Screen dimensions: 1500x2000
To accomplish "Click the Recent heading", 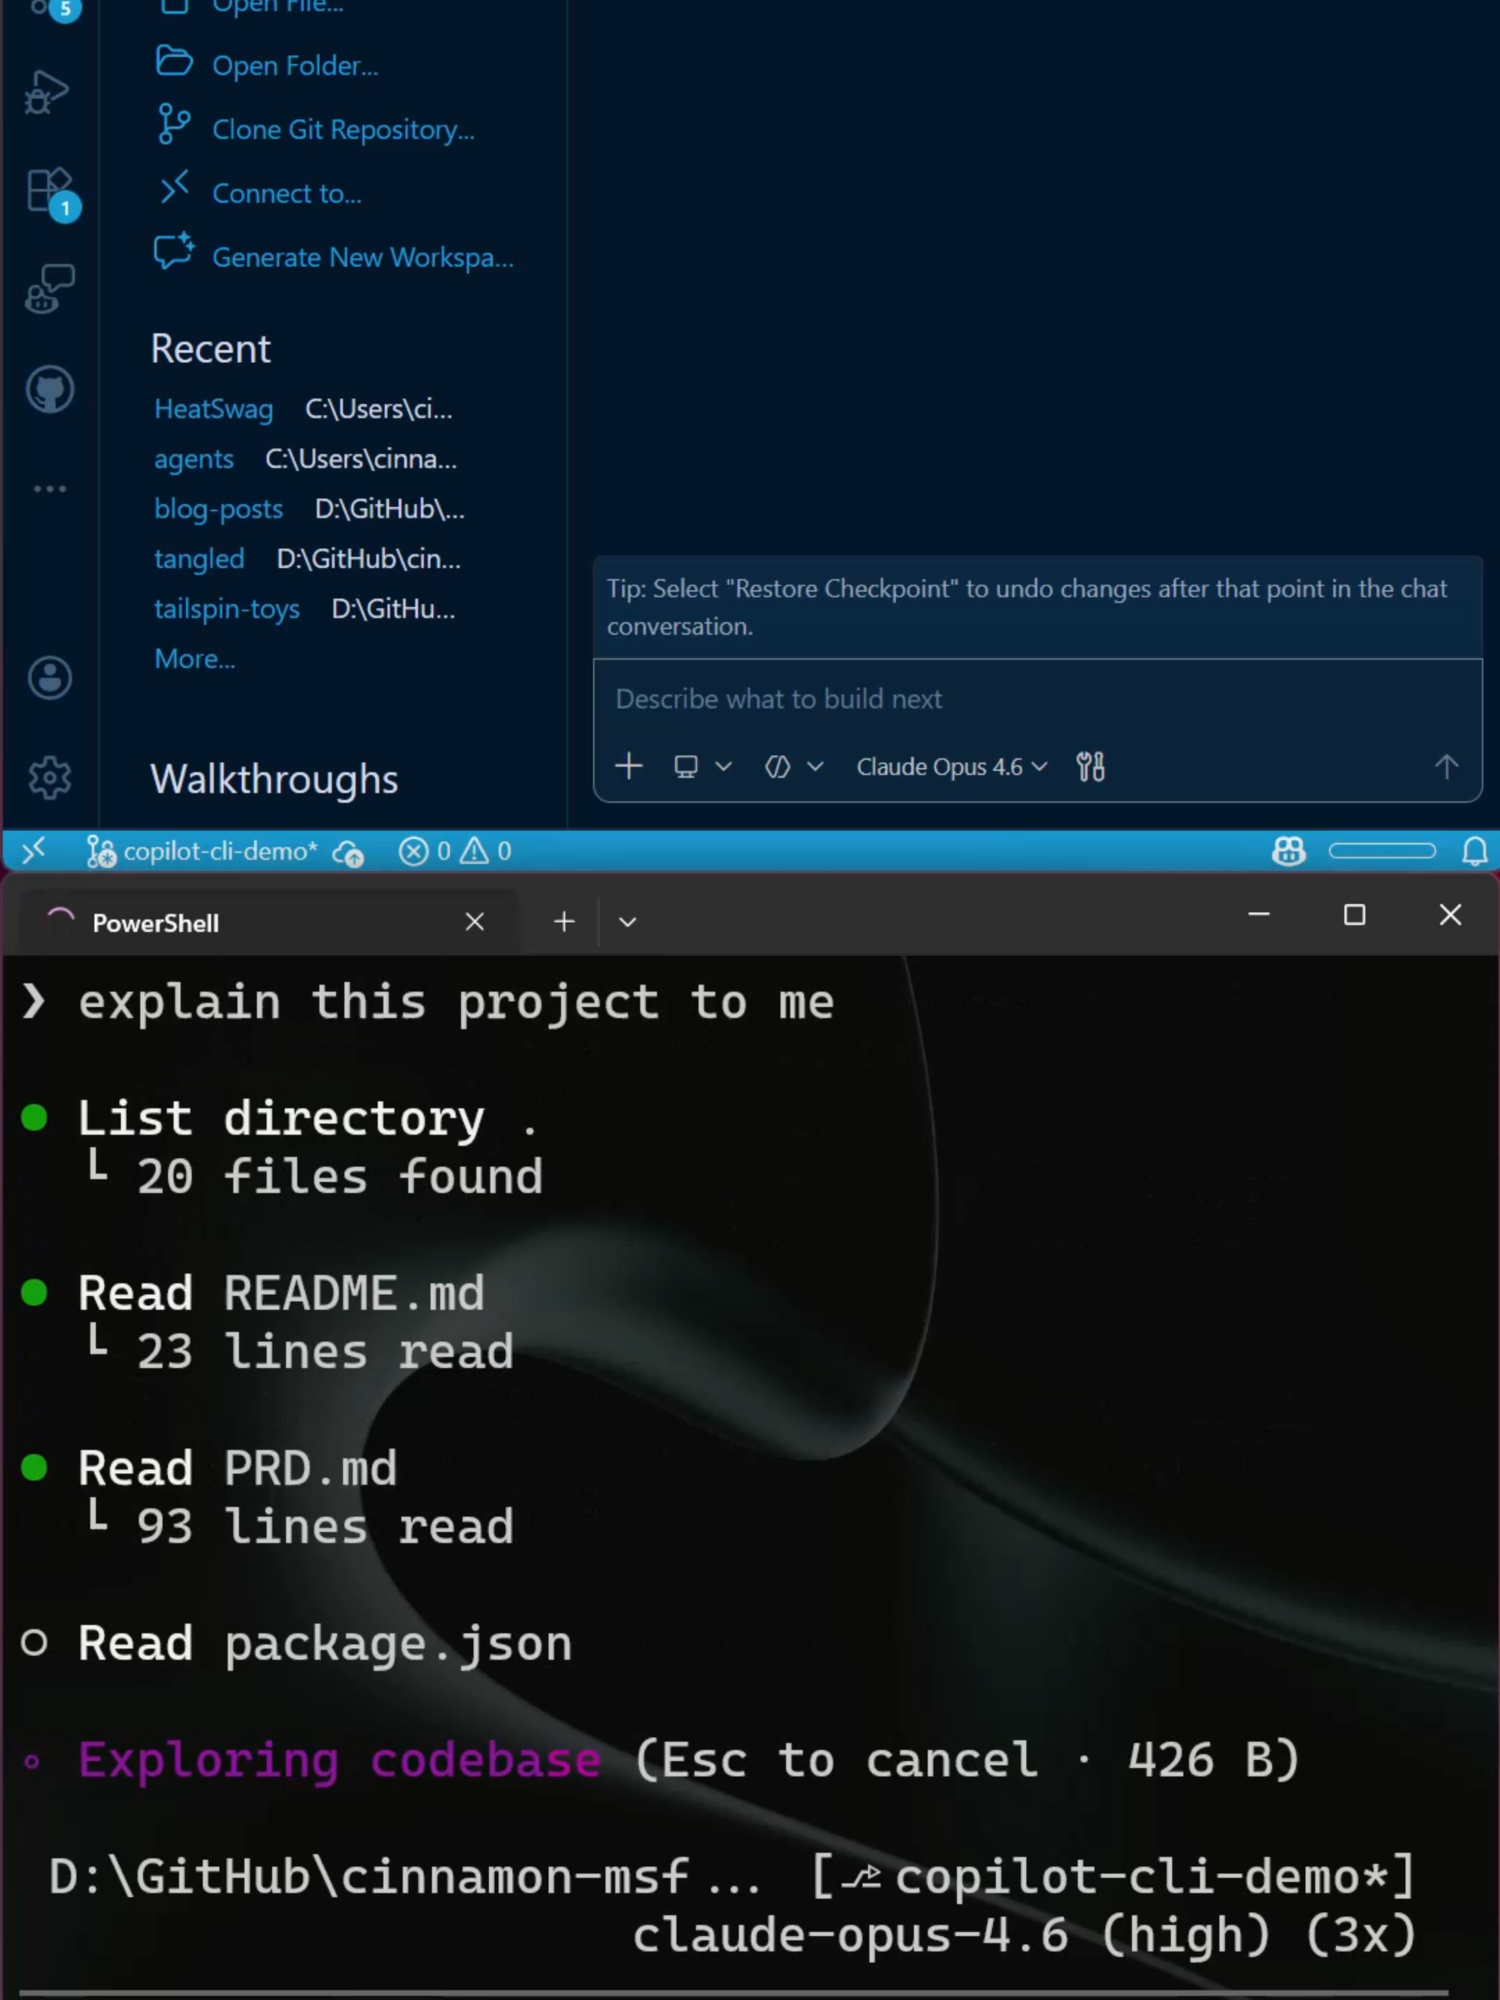I will click(210, 349).
